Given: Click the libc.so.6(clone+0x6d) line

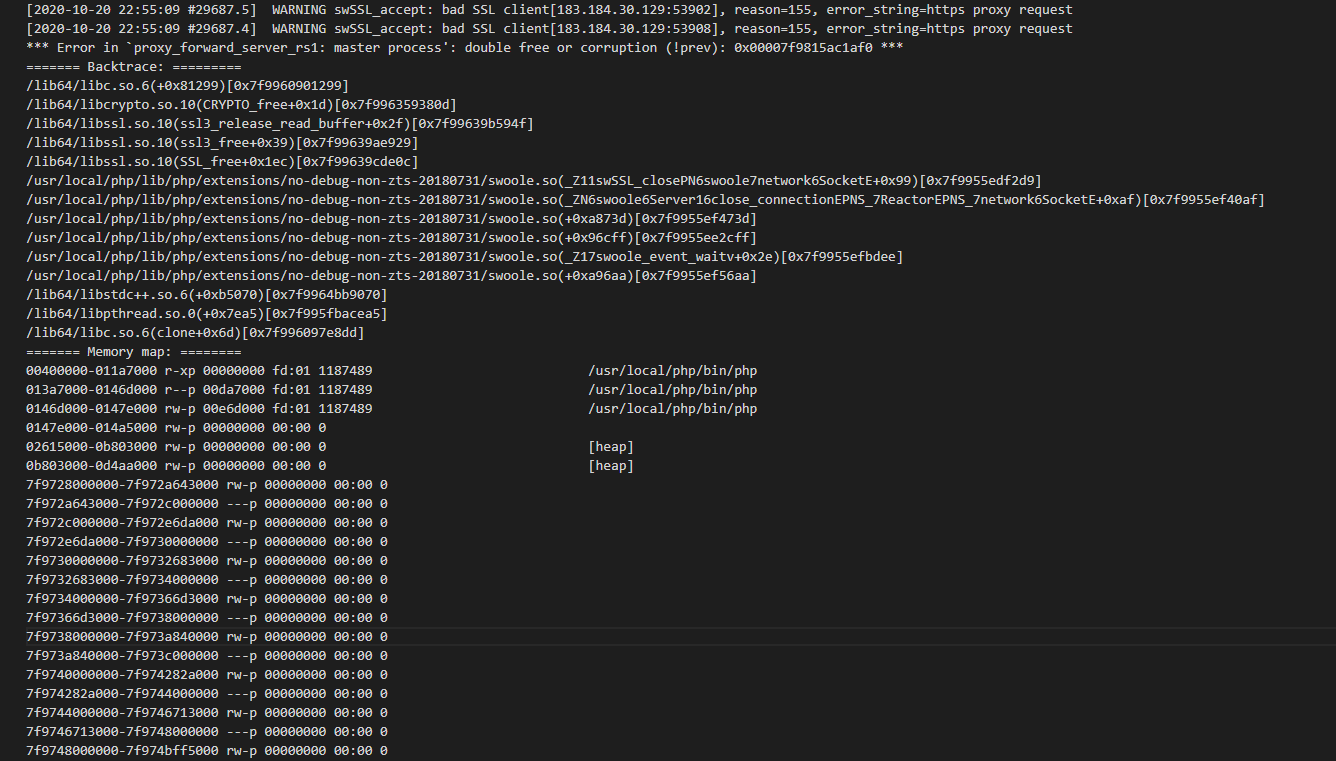Looking at the screenshot, I should 195,333.
